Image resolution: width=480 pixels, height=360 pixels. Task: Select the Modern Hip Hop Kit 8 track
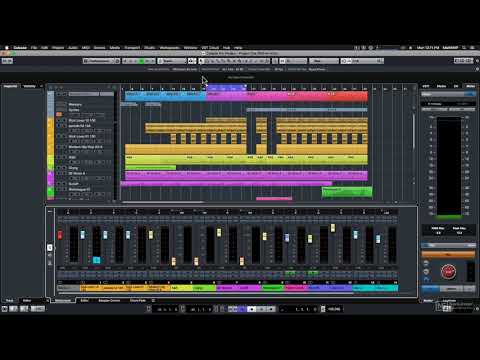tap(85, 147)
